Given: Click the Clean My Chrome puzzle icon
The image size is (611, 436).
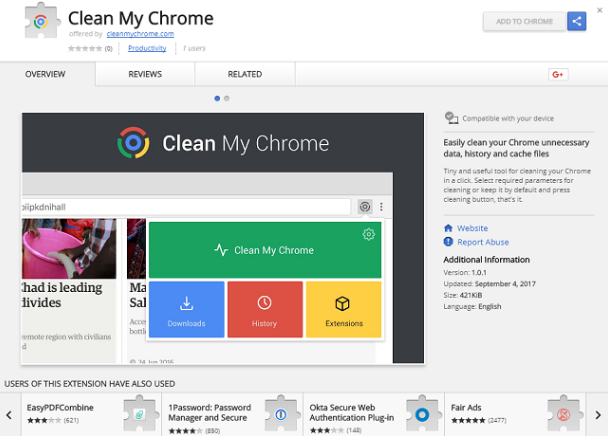Looking at the screenshot, I should coord(42,21).
